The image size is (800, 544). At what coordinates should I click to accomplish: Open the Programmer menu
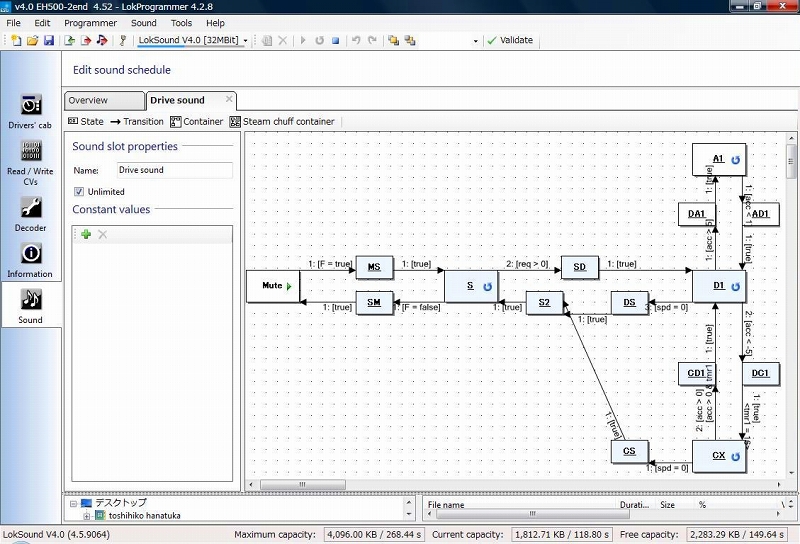(x=90, y=23)
